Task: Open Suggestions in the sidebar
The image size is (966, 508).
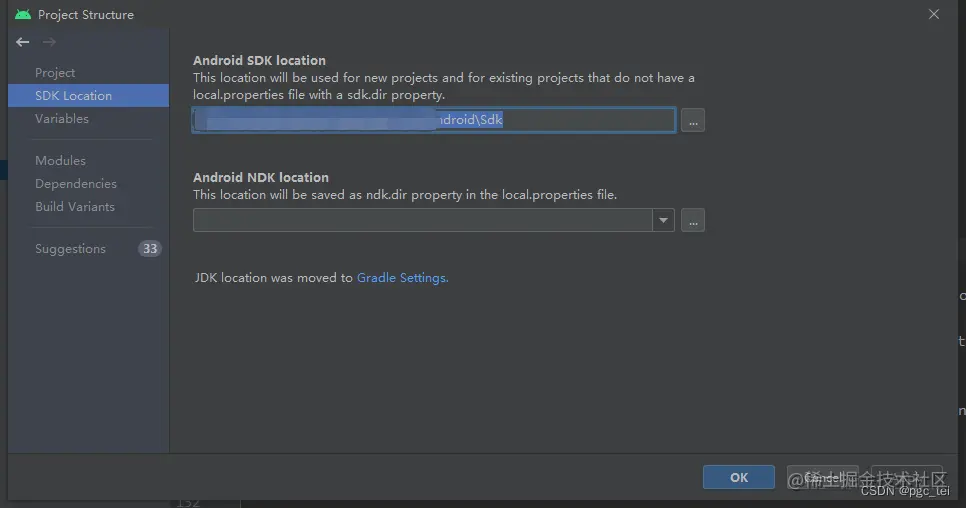Action: click(x=70, y=249)
